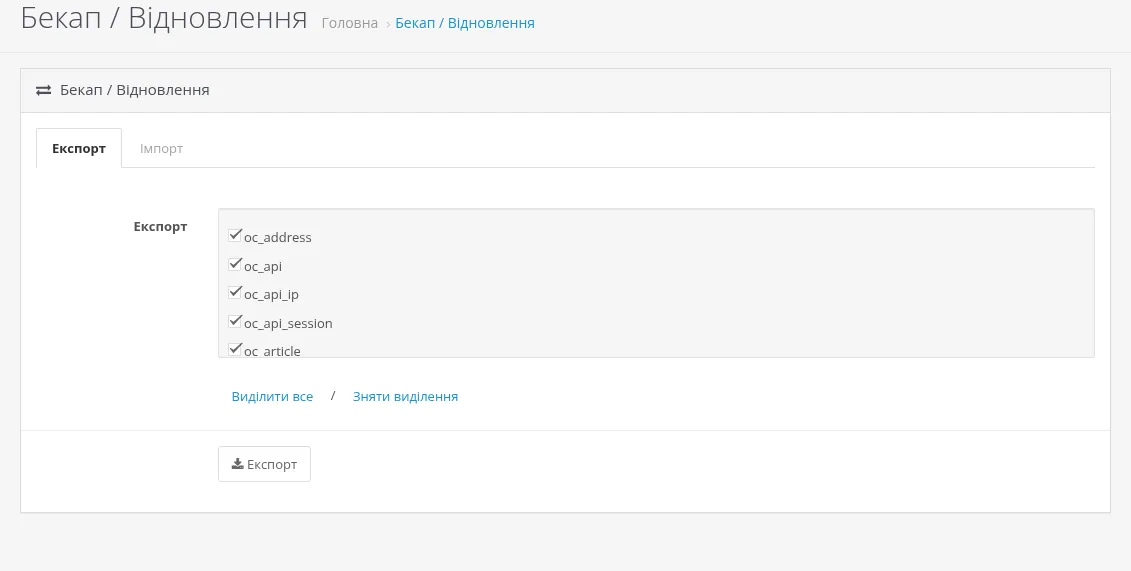Uncheck the oc_api table checkbox

pos(234,264)
